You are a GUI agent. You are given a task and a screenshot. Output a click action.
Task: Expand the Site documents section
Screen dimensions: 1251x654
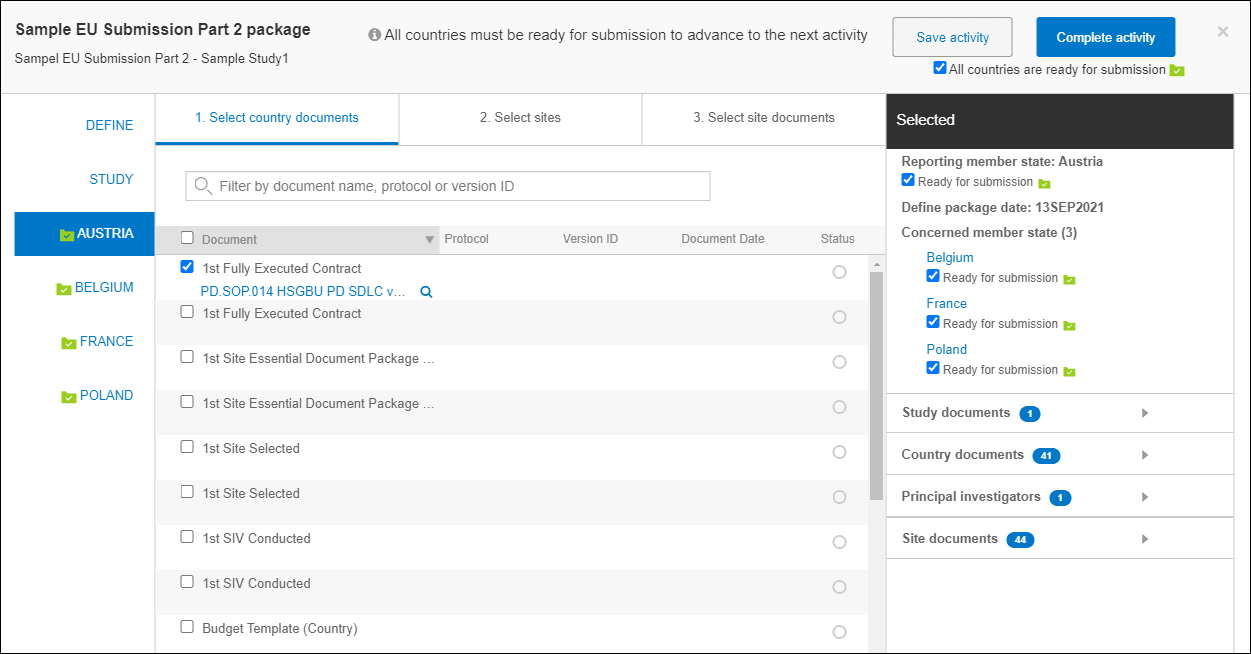1145,539
